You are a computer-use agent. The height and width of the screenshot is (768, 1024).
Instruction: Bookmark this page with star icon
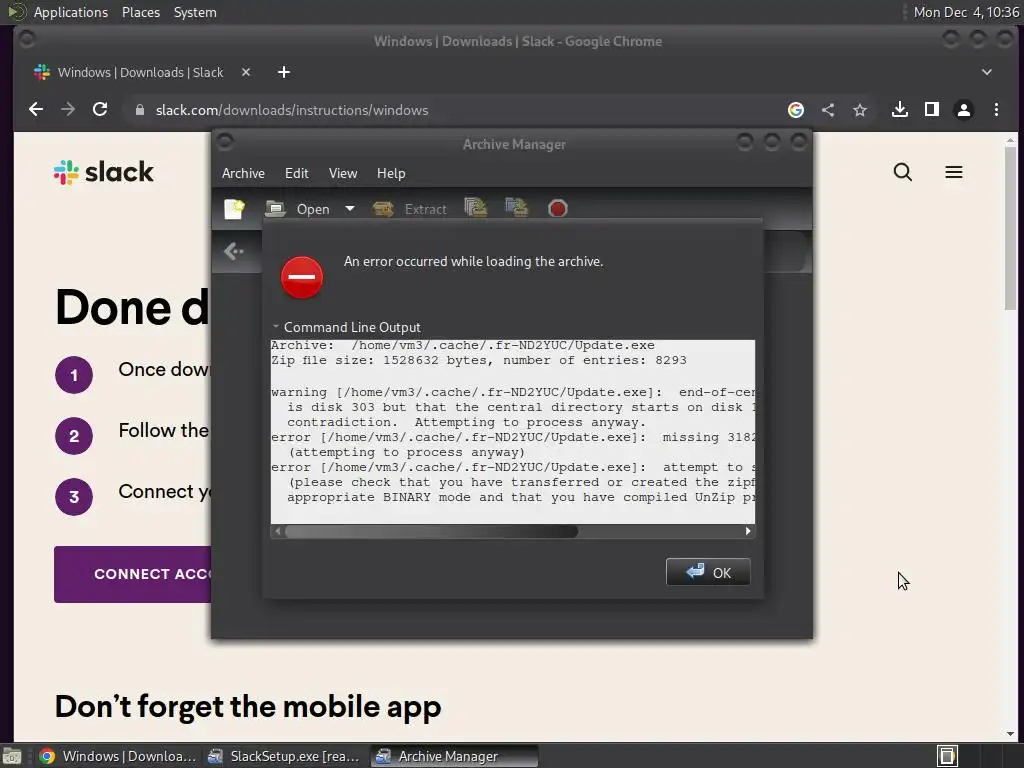coord(860,110)
